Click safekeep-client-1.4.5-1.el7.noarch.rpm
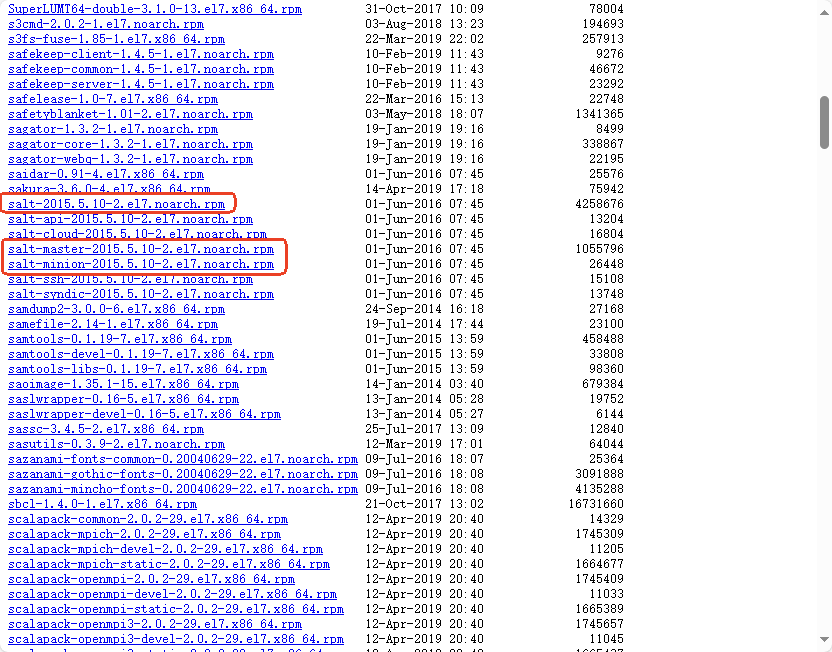This screenshot has width=832, height=652. pyautogui.click(x=141, y=54)
